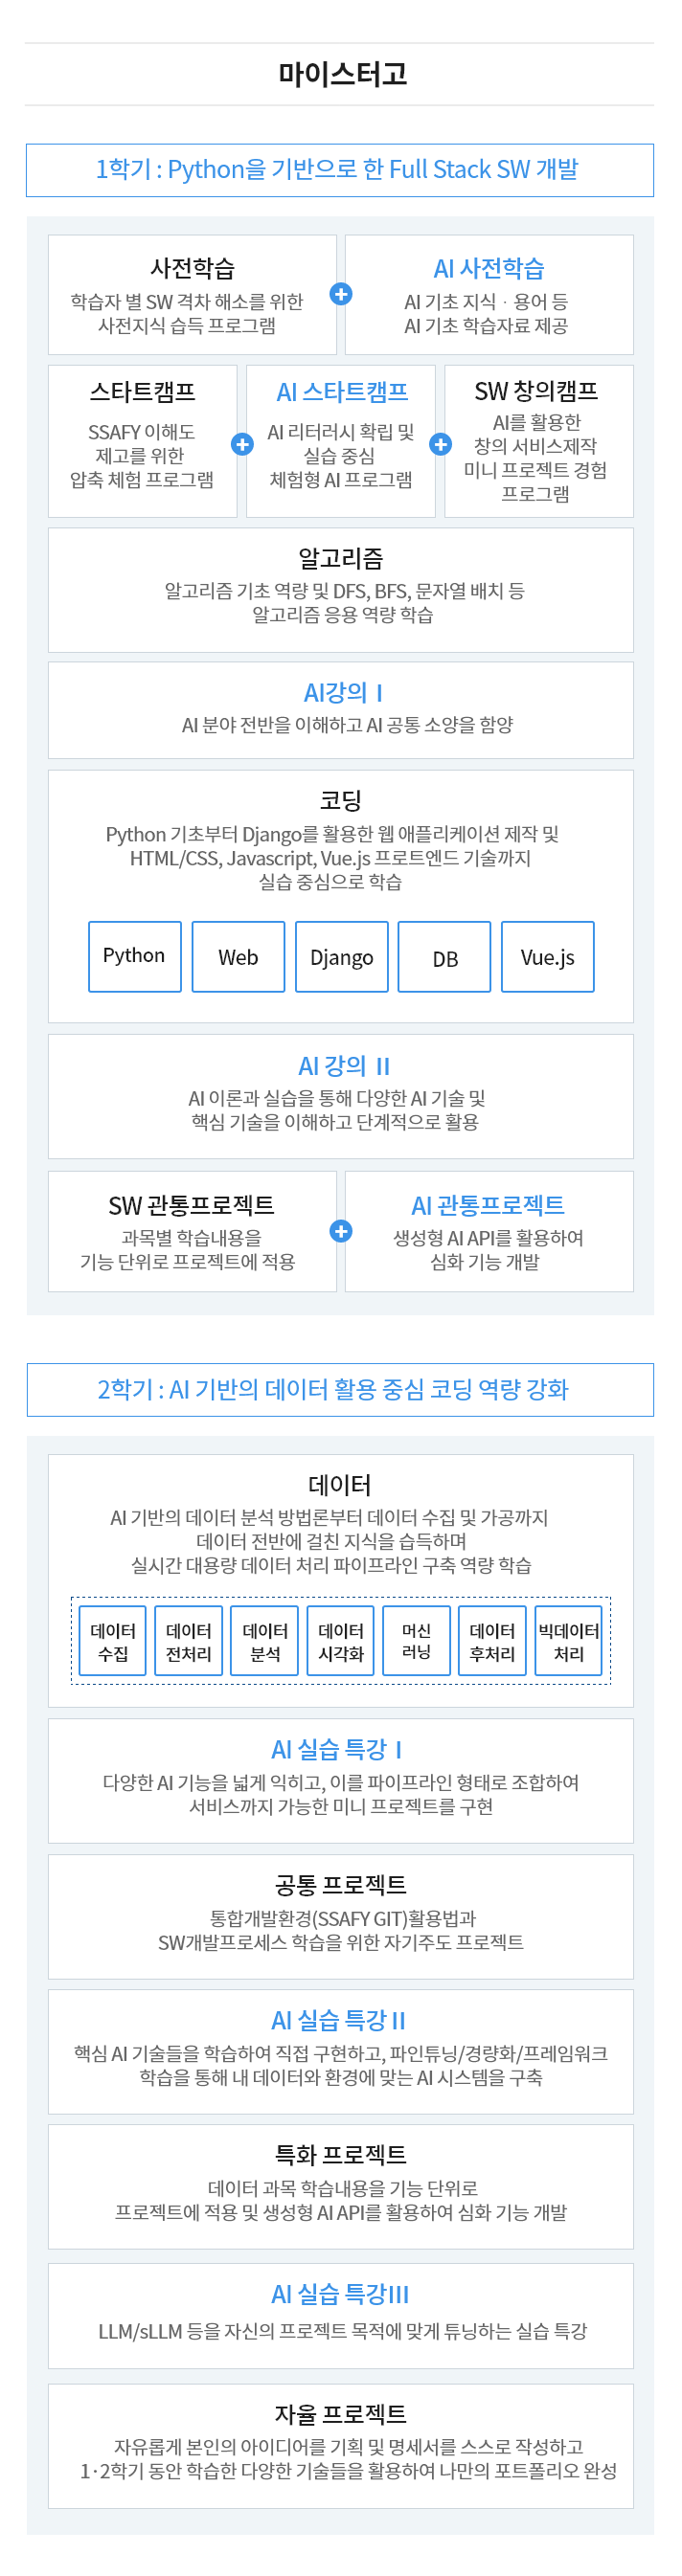Viewport: 682px width, 2576px height.
Task: Select the Django box
Action: pyautogui.click(x=342, y=957)
